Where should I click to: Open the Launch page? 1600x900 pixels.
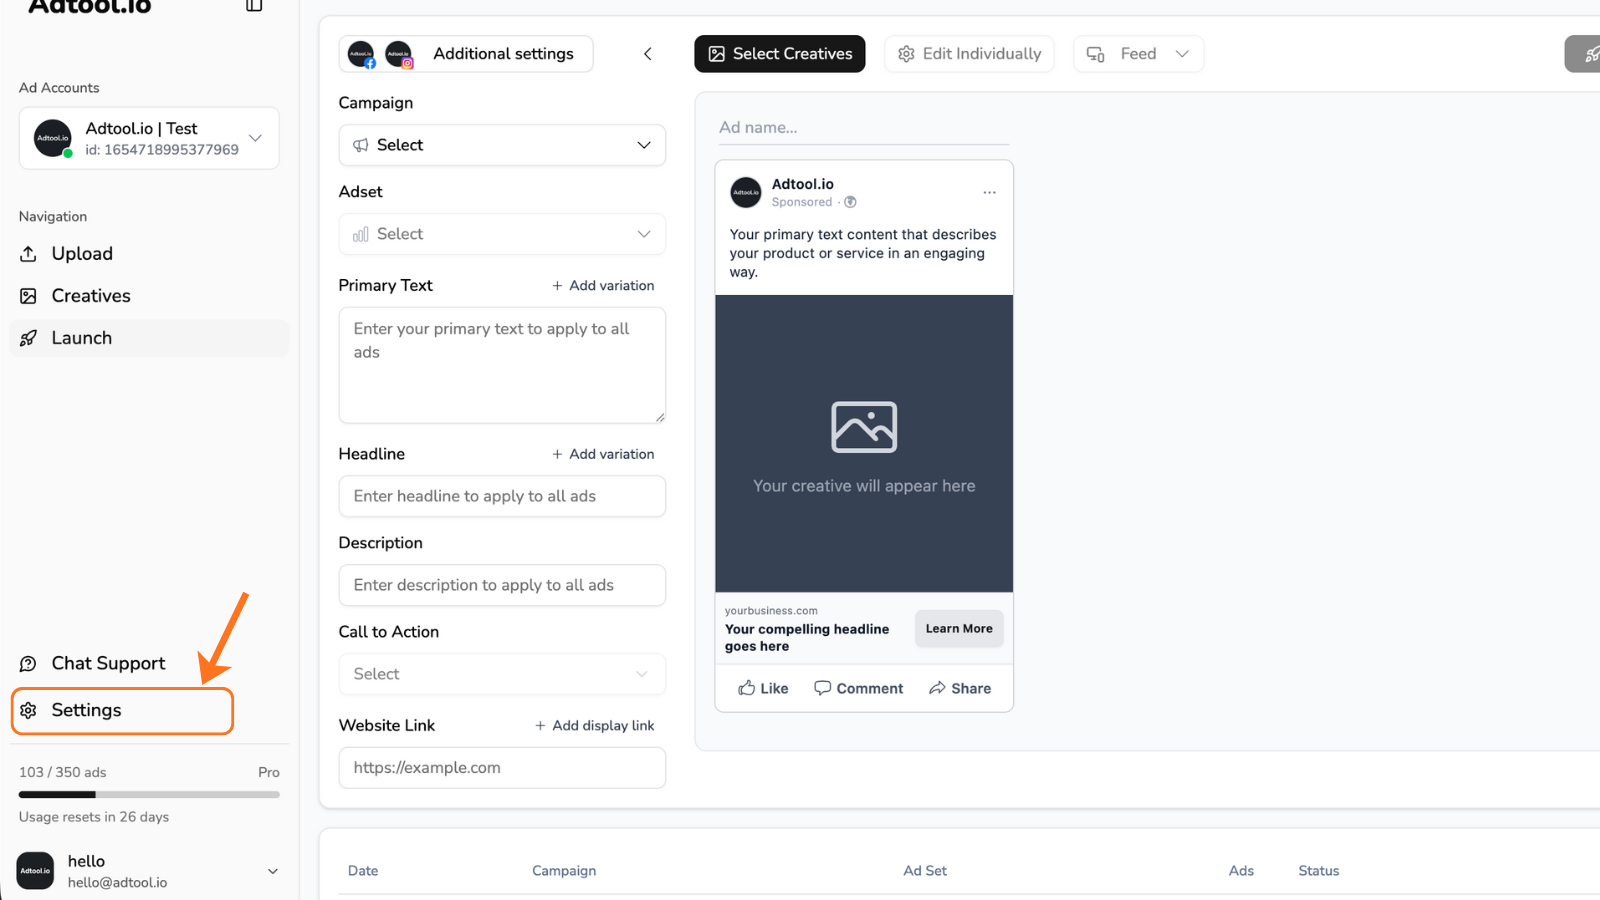(x=149, y=338)
